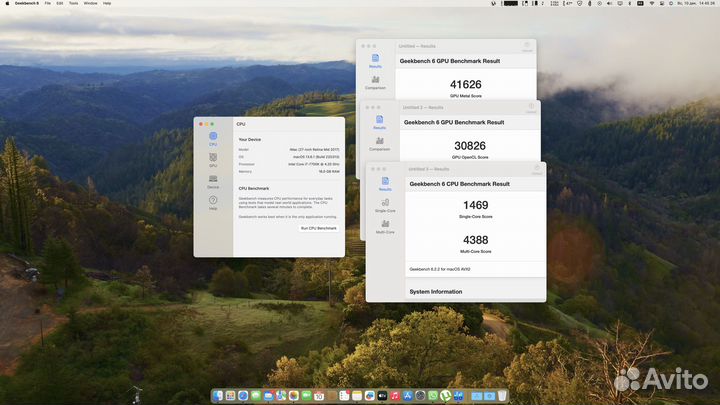The height and width of the screenshot is (405, 720).
Task: Select Results in the GPU Metal score window
Action: [375, 61]
